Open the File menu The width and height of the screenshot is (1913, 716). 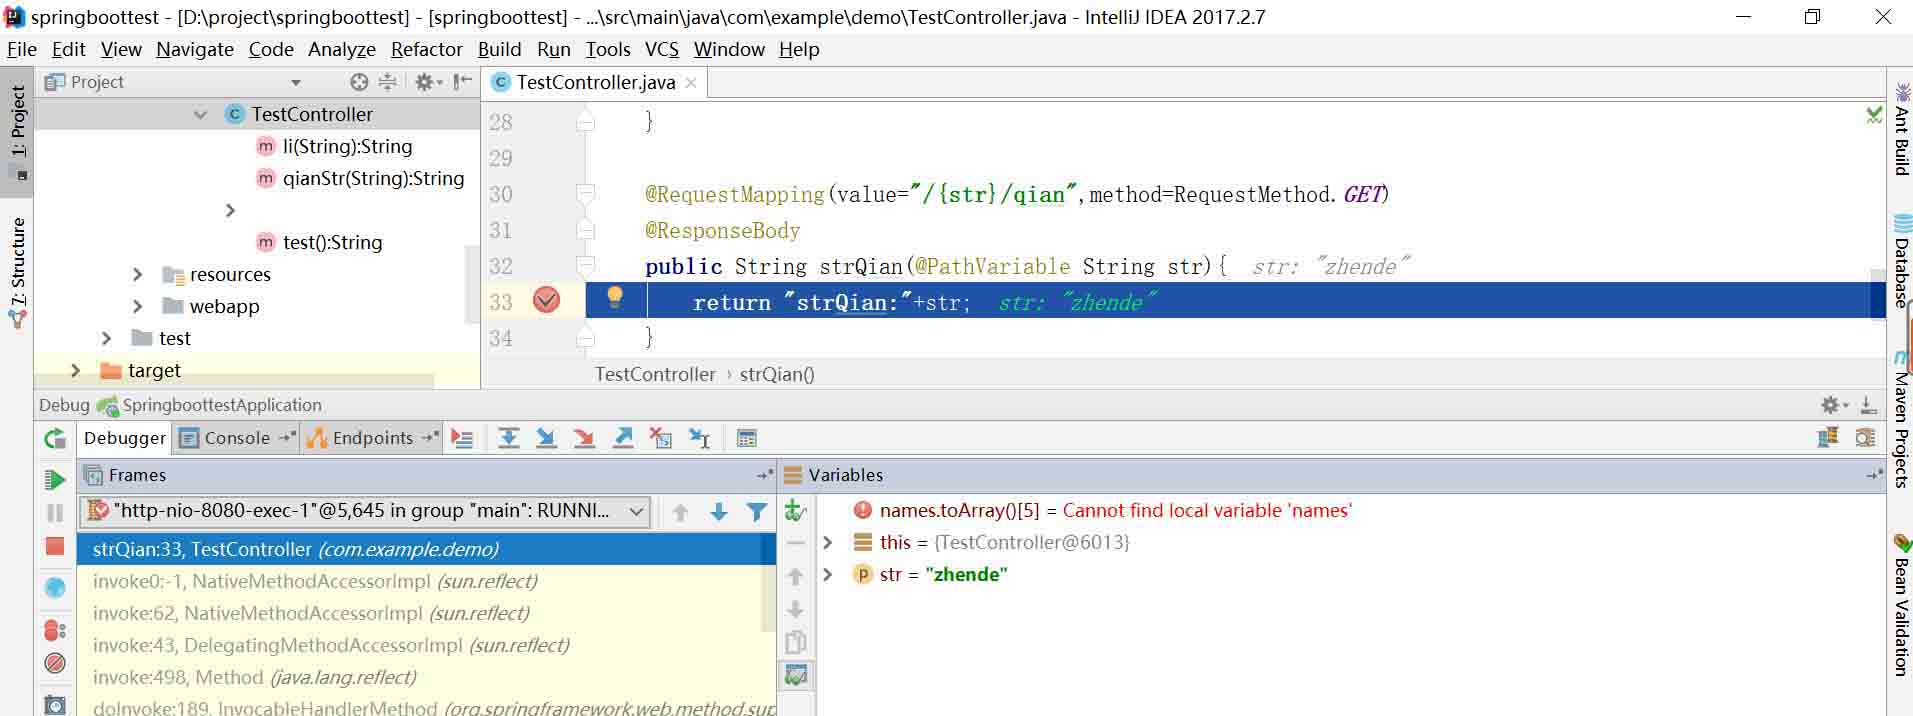point(22,49)
